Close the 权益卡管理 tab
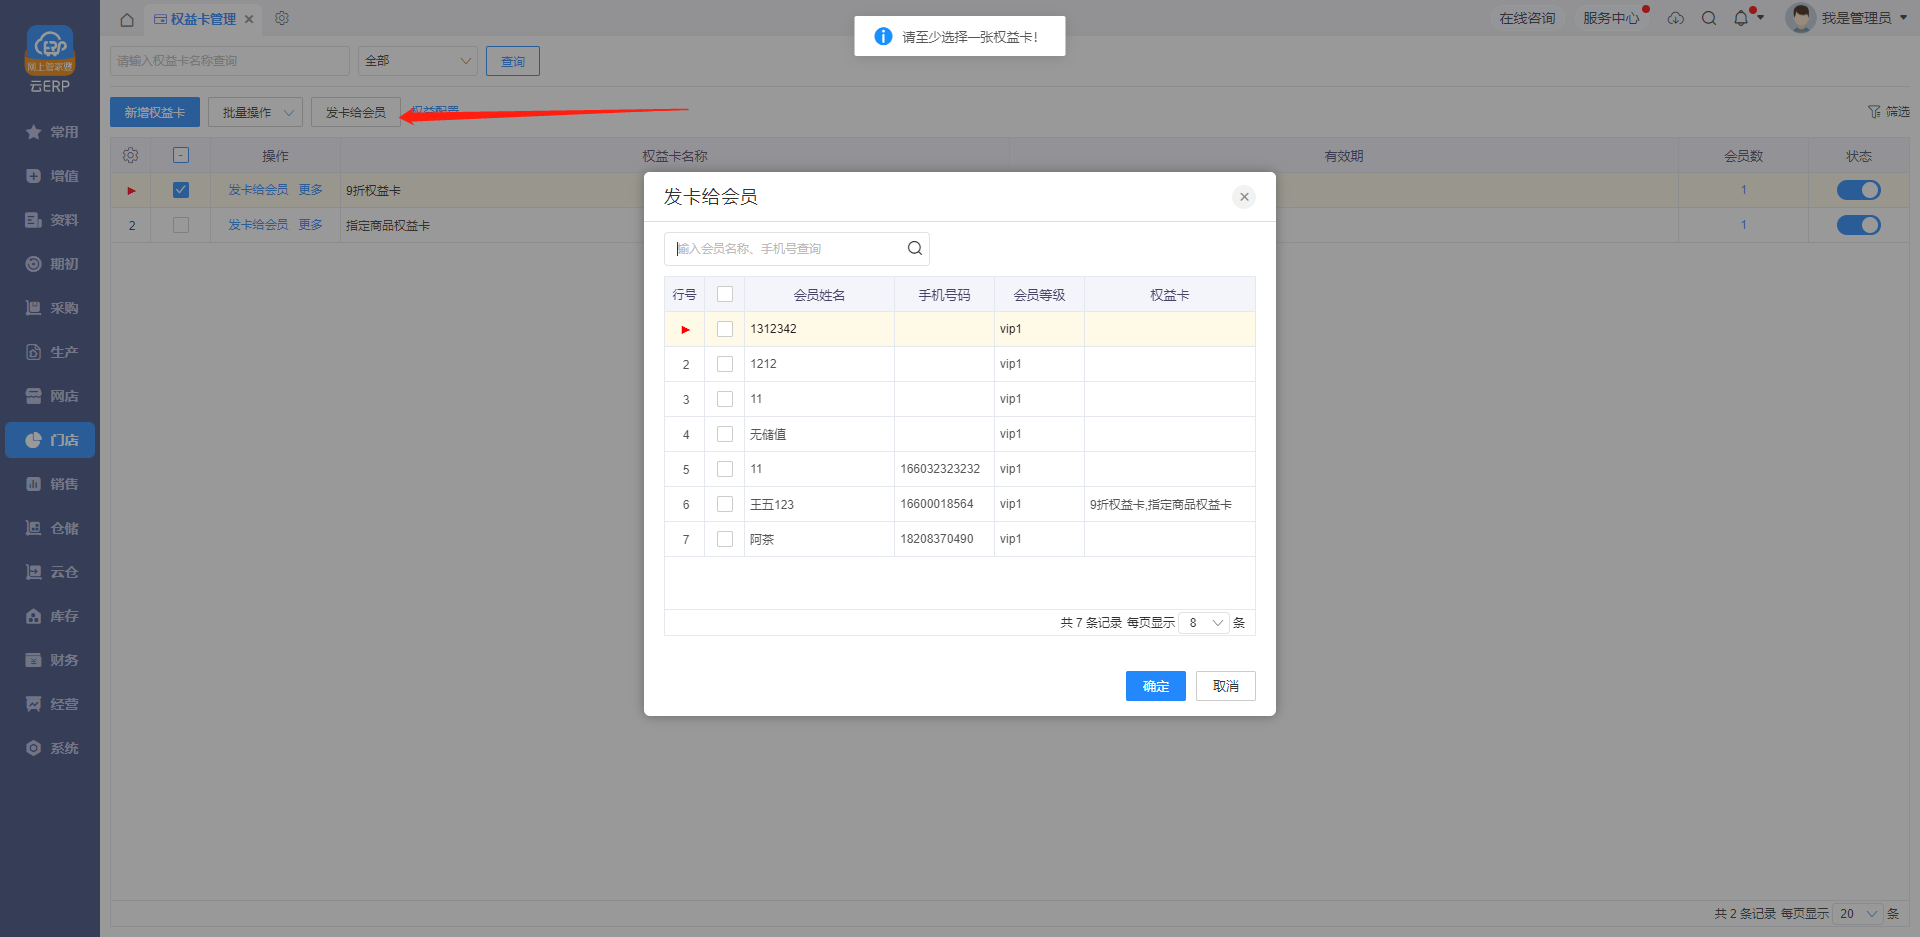1920x937 pixels. click(249, 19)
